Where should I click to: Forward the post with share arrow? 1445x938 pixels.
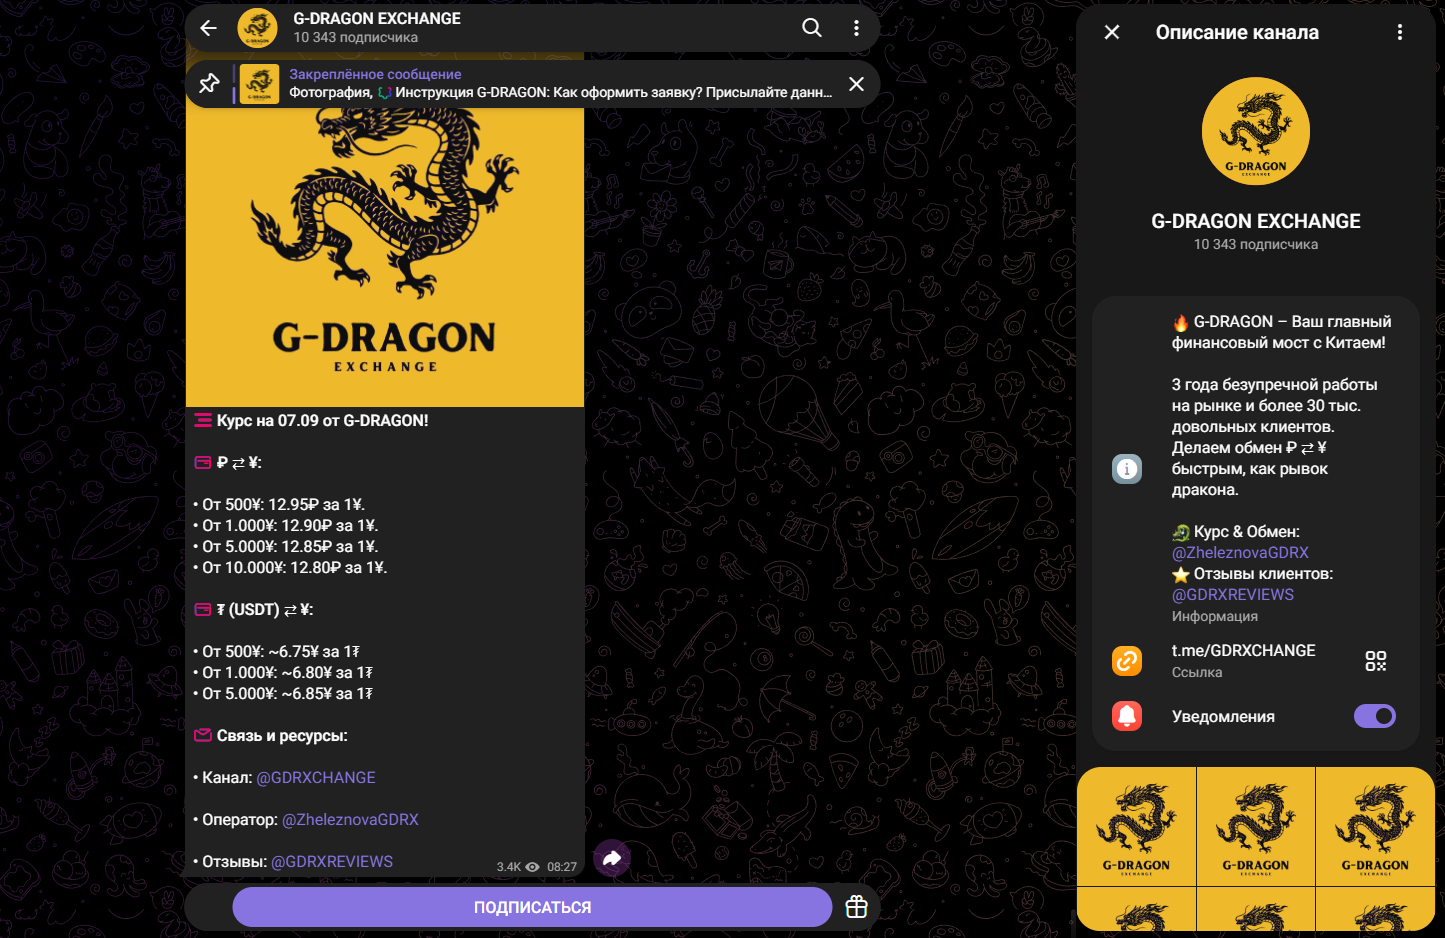(612, 858)
